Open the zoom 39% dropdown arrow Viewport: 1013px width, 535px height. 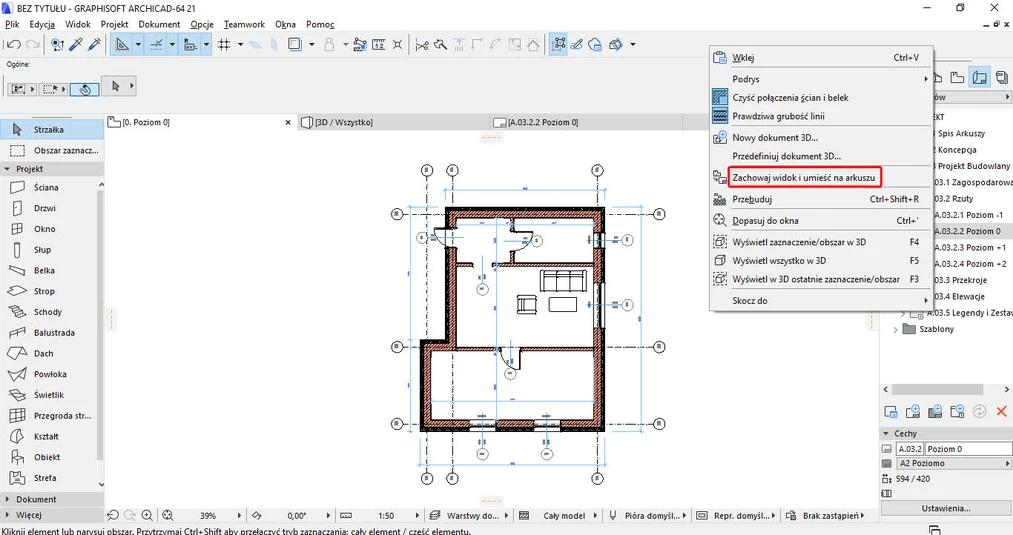(239, 516)
